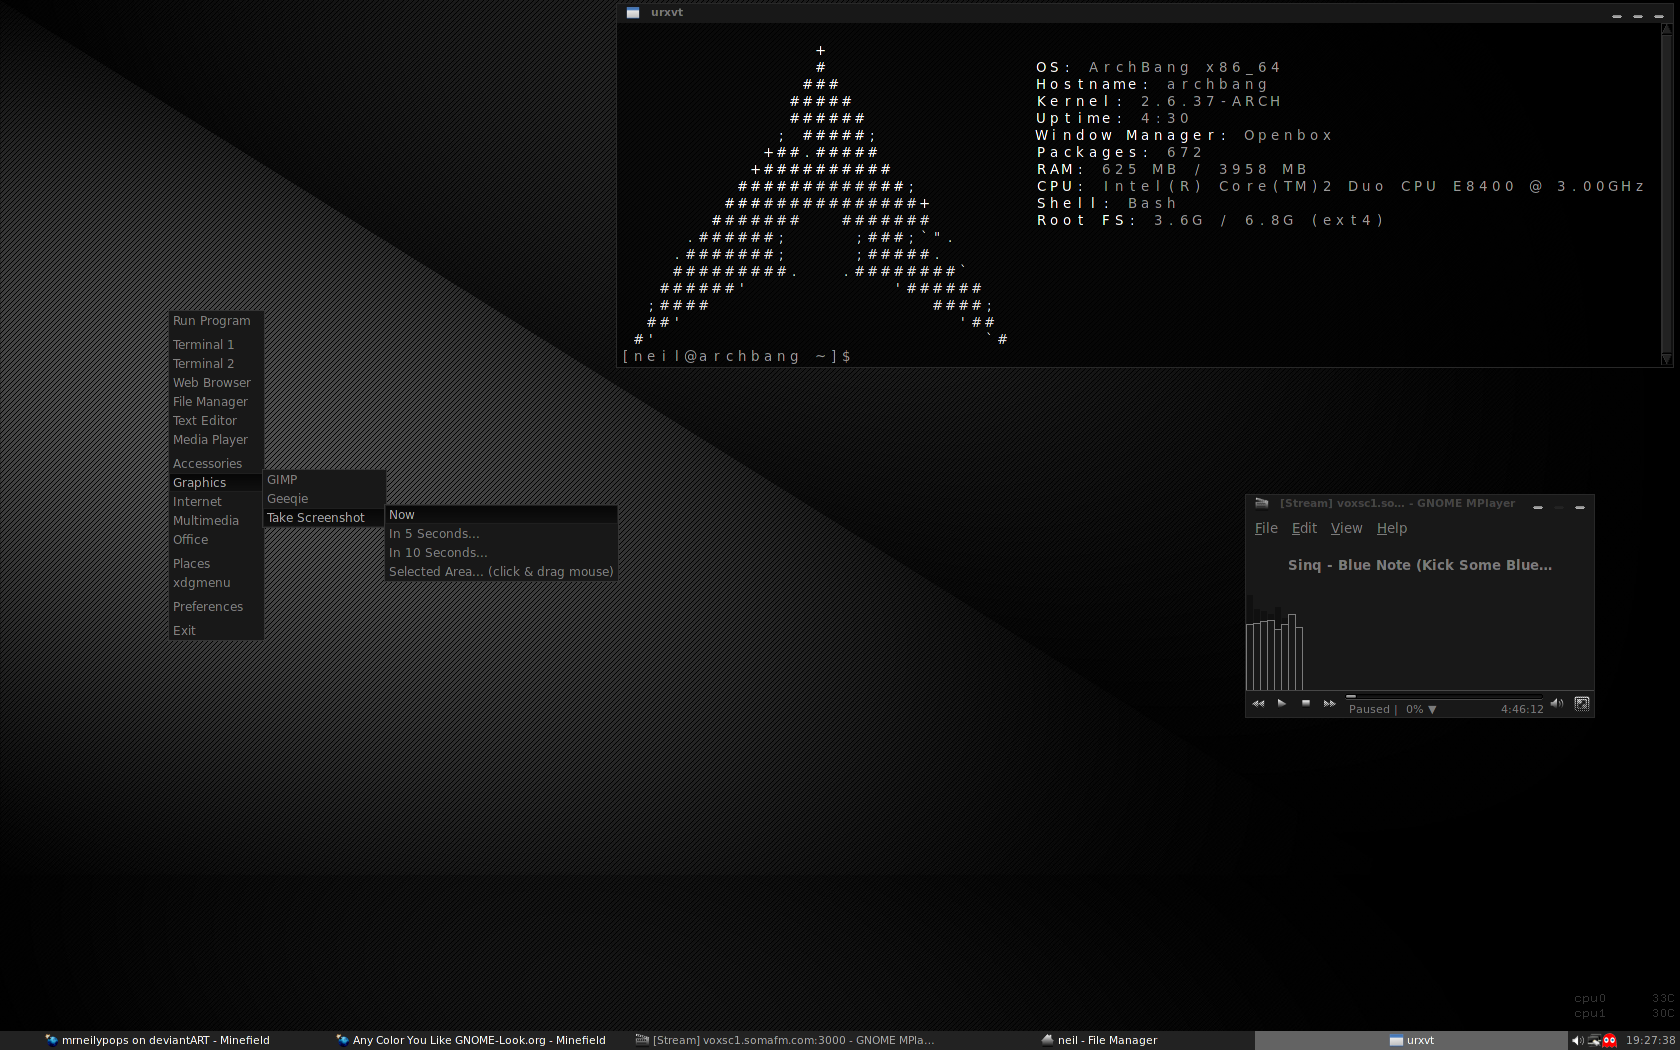Click GNOME MPlayer seek progress bar
This screenshot has width=1680, height=1050.
point(1444,696)
